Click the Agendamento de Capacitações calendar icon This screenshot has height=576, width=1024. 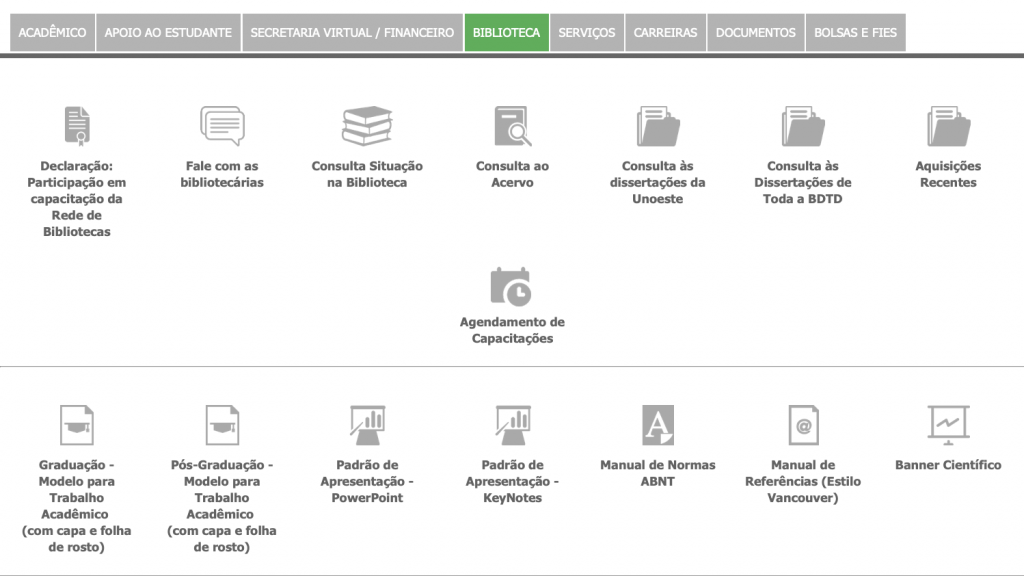coord(512,286)
